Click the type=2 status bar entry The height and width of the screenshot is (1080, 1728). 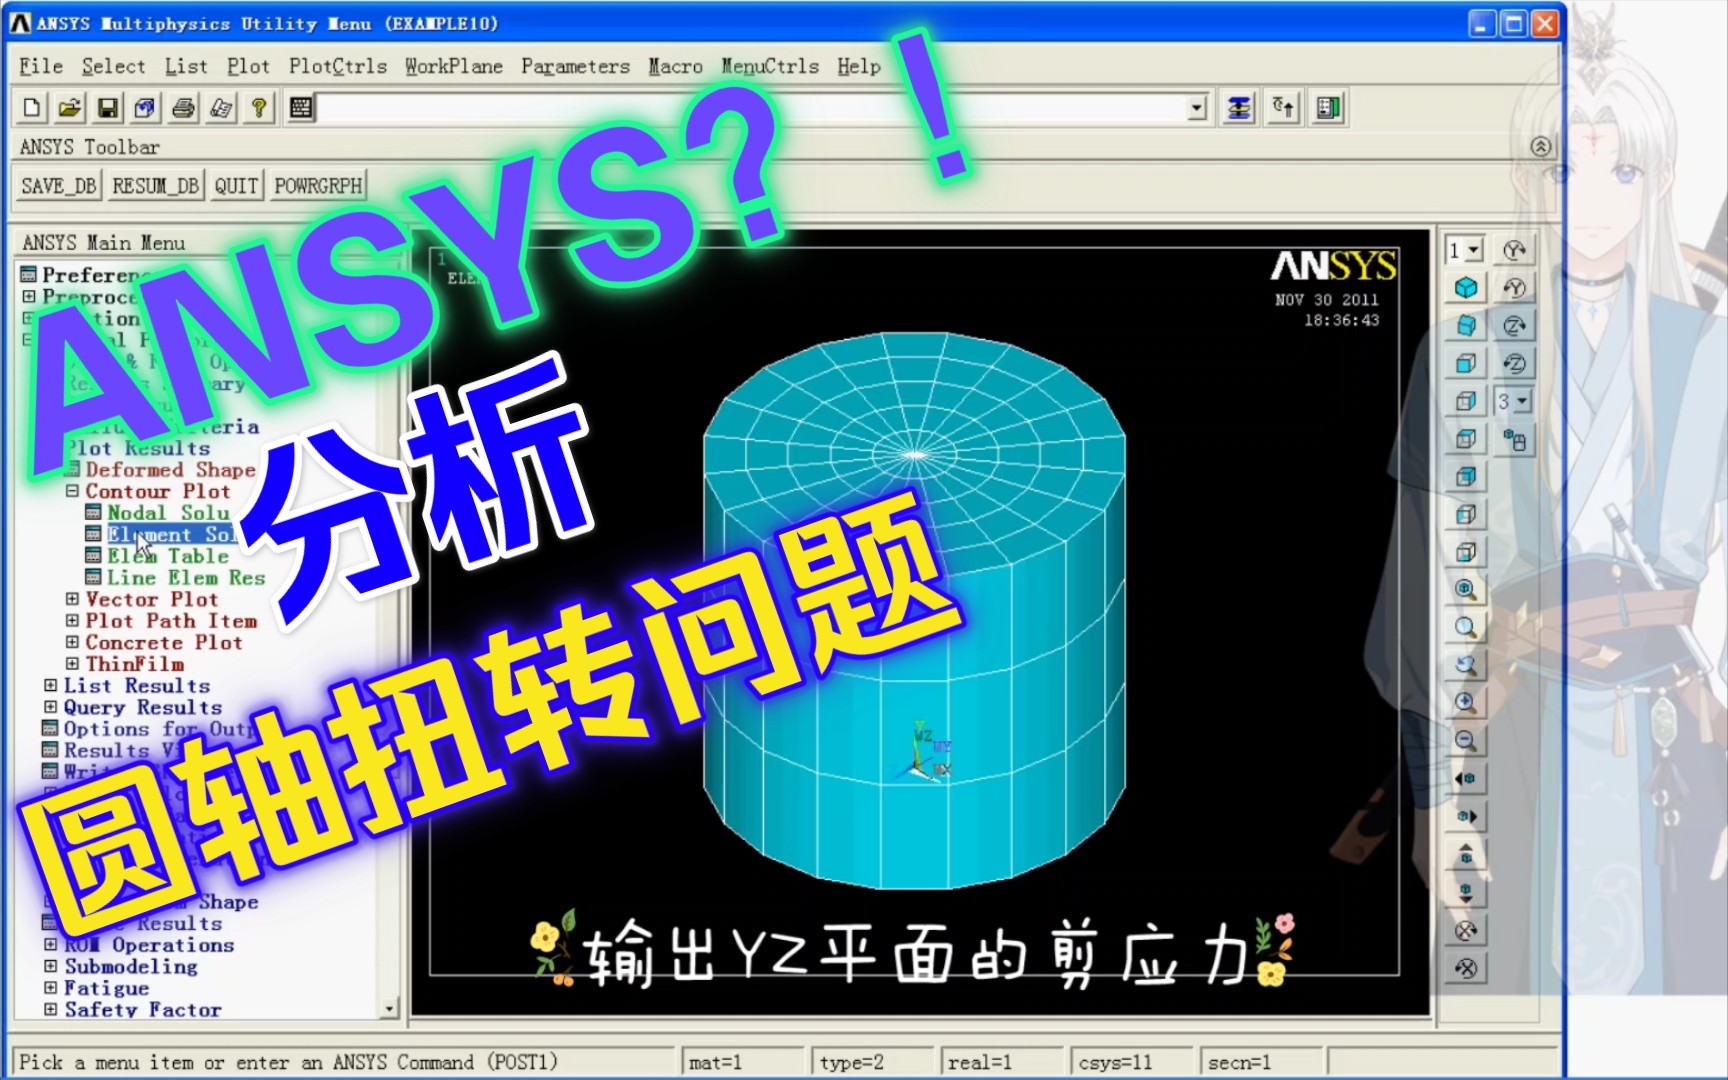872,1062
